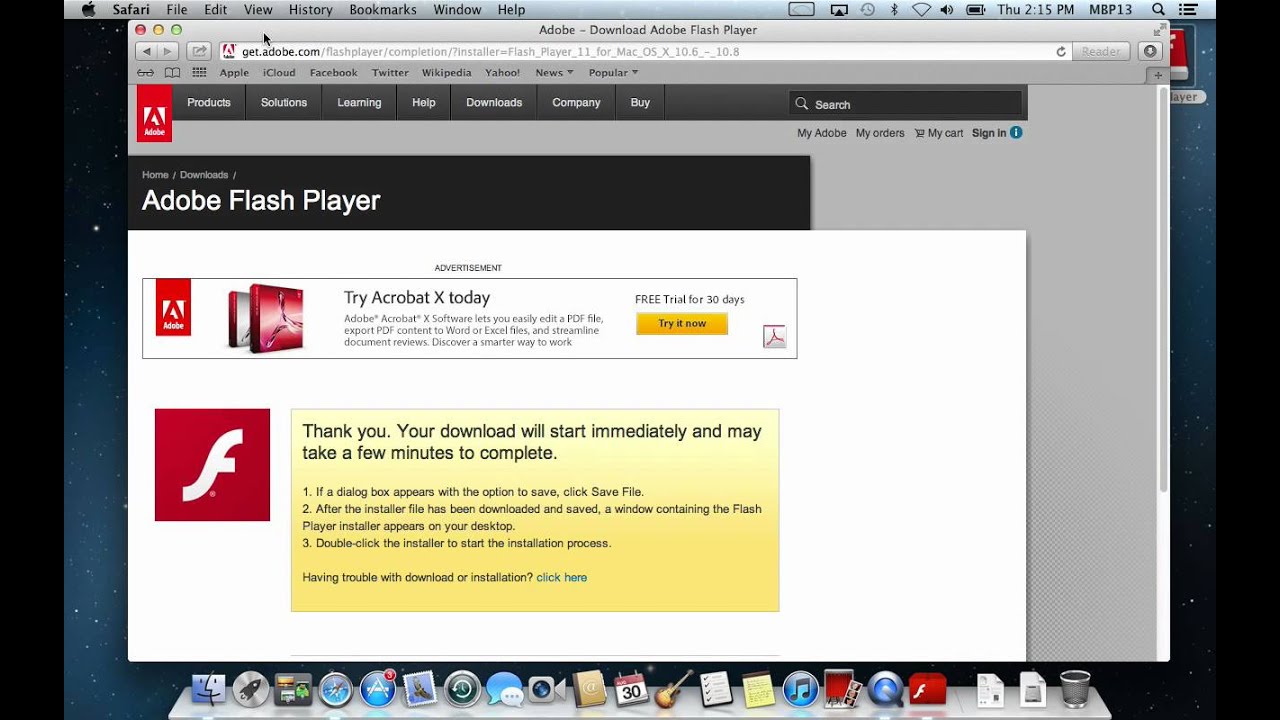
Task: Open the Window menu
Action: pos(457,9)
